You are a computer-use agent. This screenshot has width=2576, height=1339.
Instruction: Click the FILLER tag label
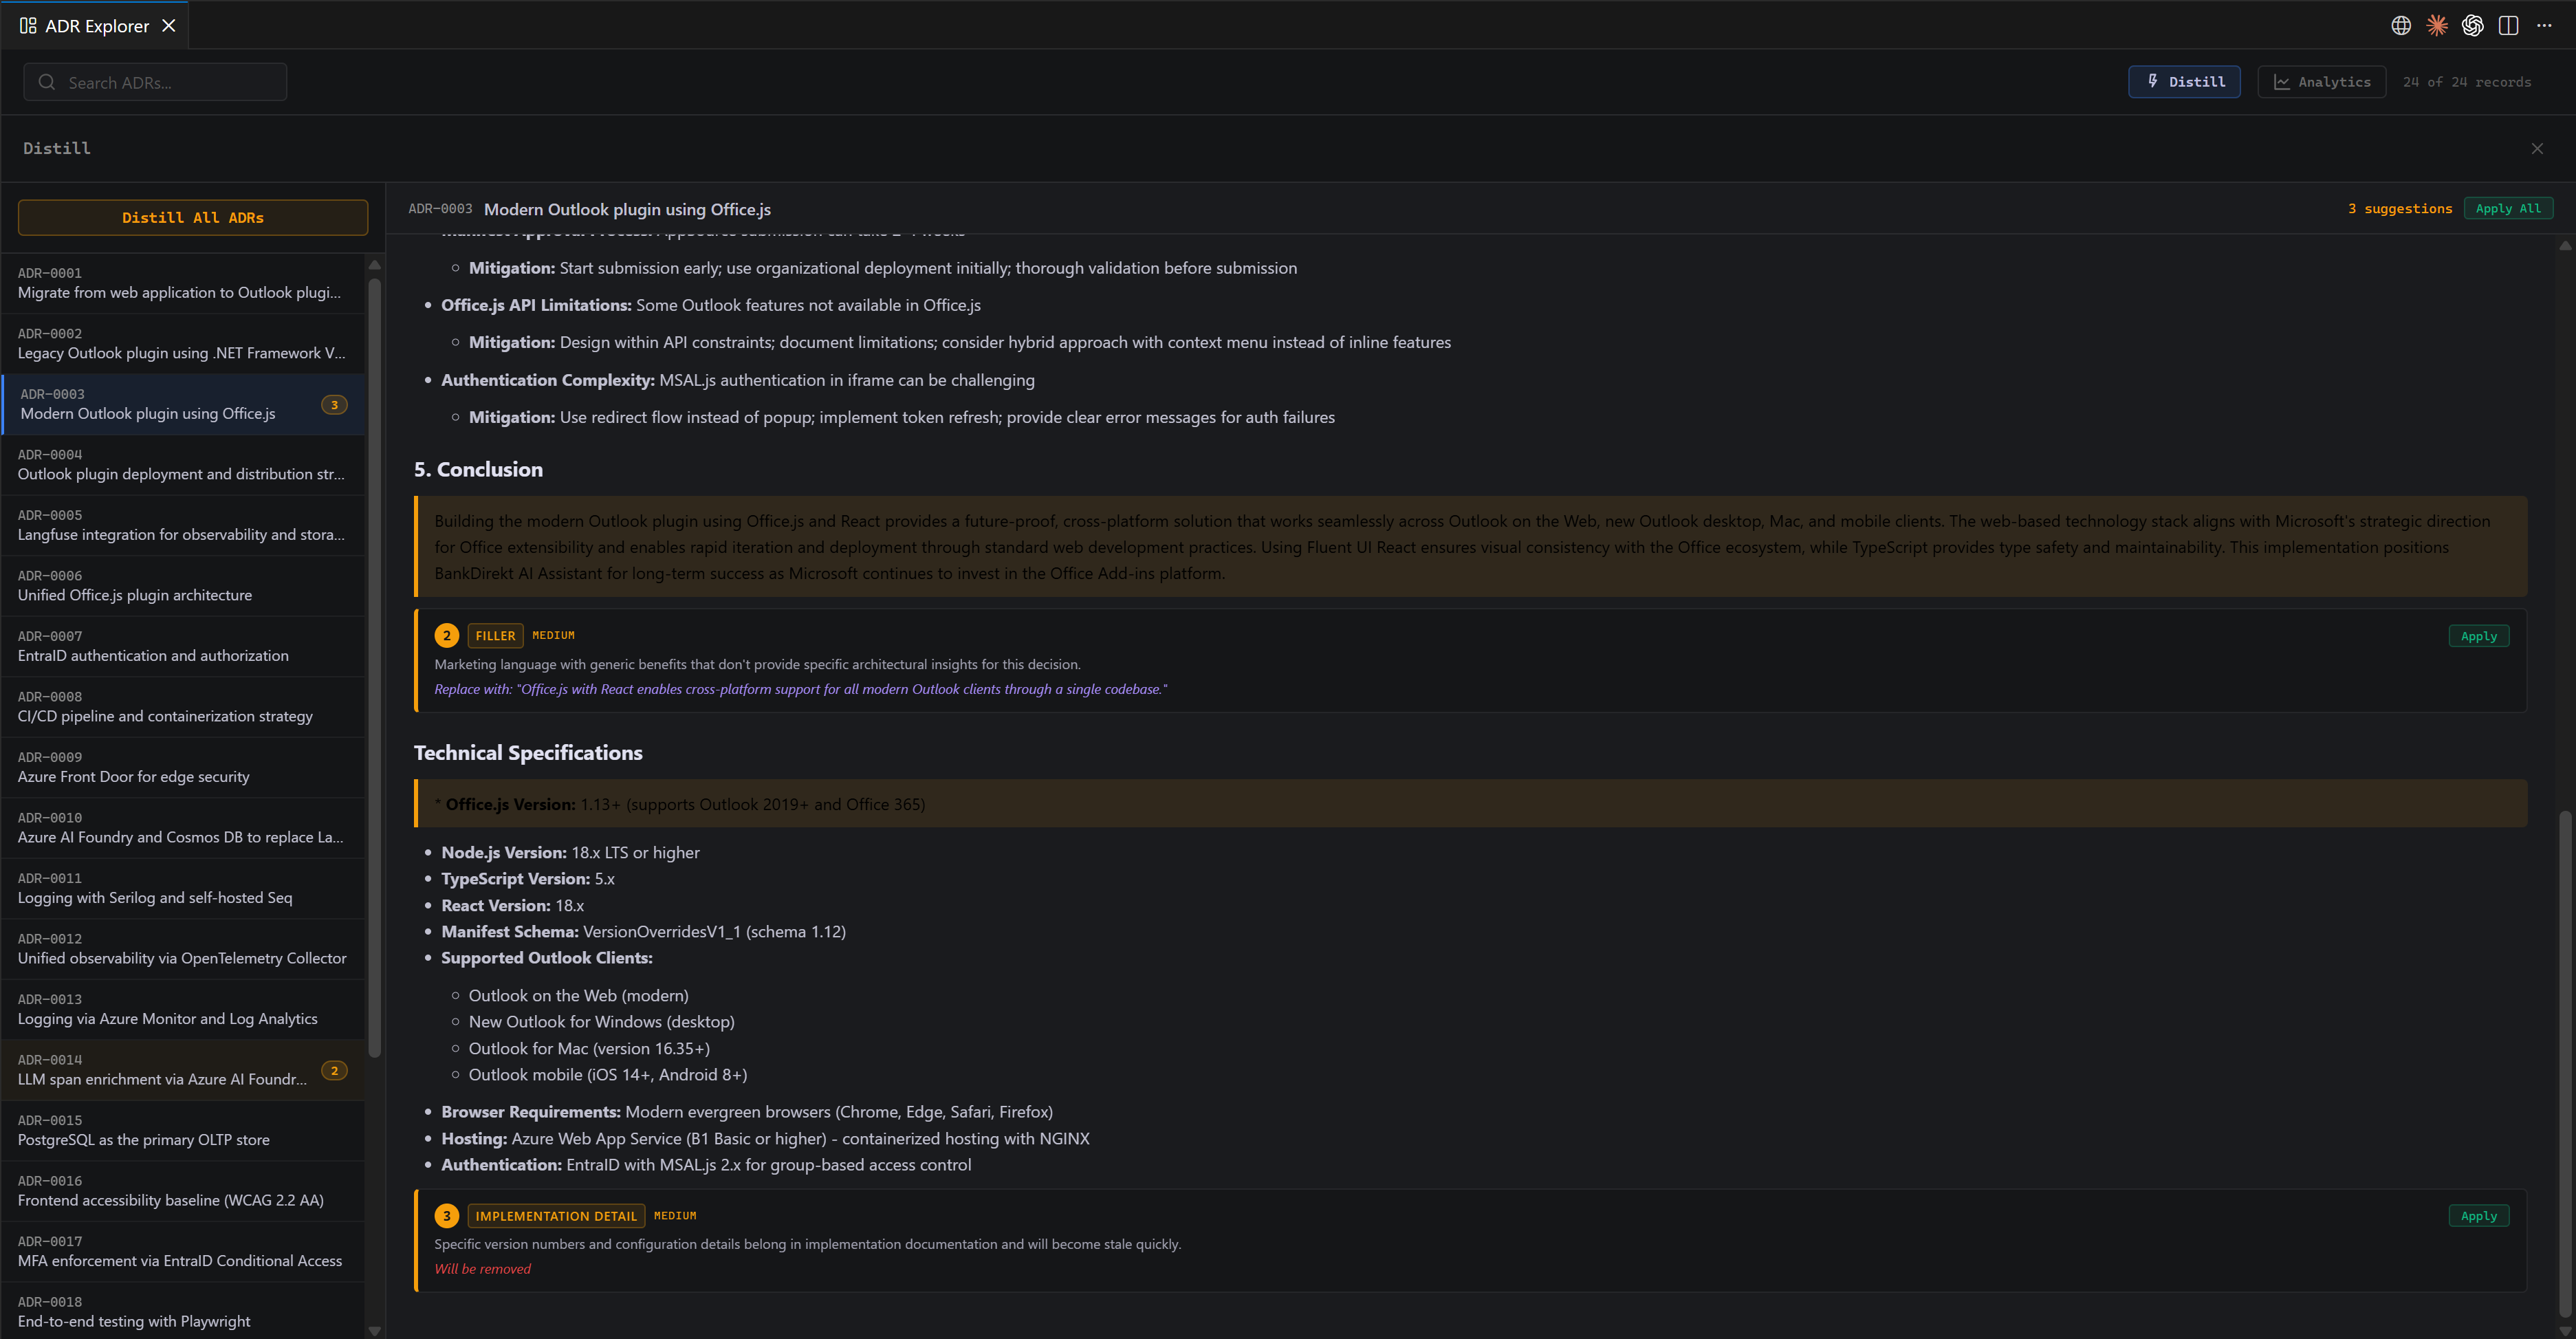tap(495, 636)
